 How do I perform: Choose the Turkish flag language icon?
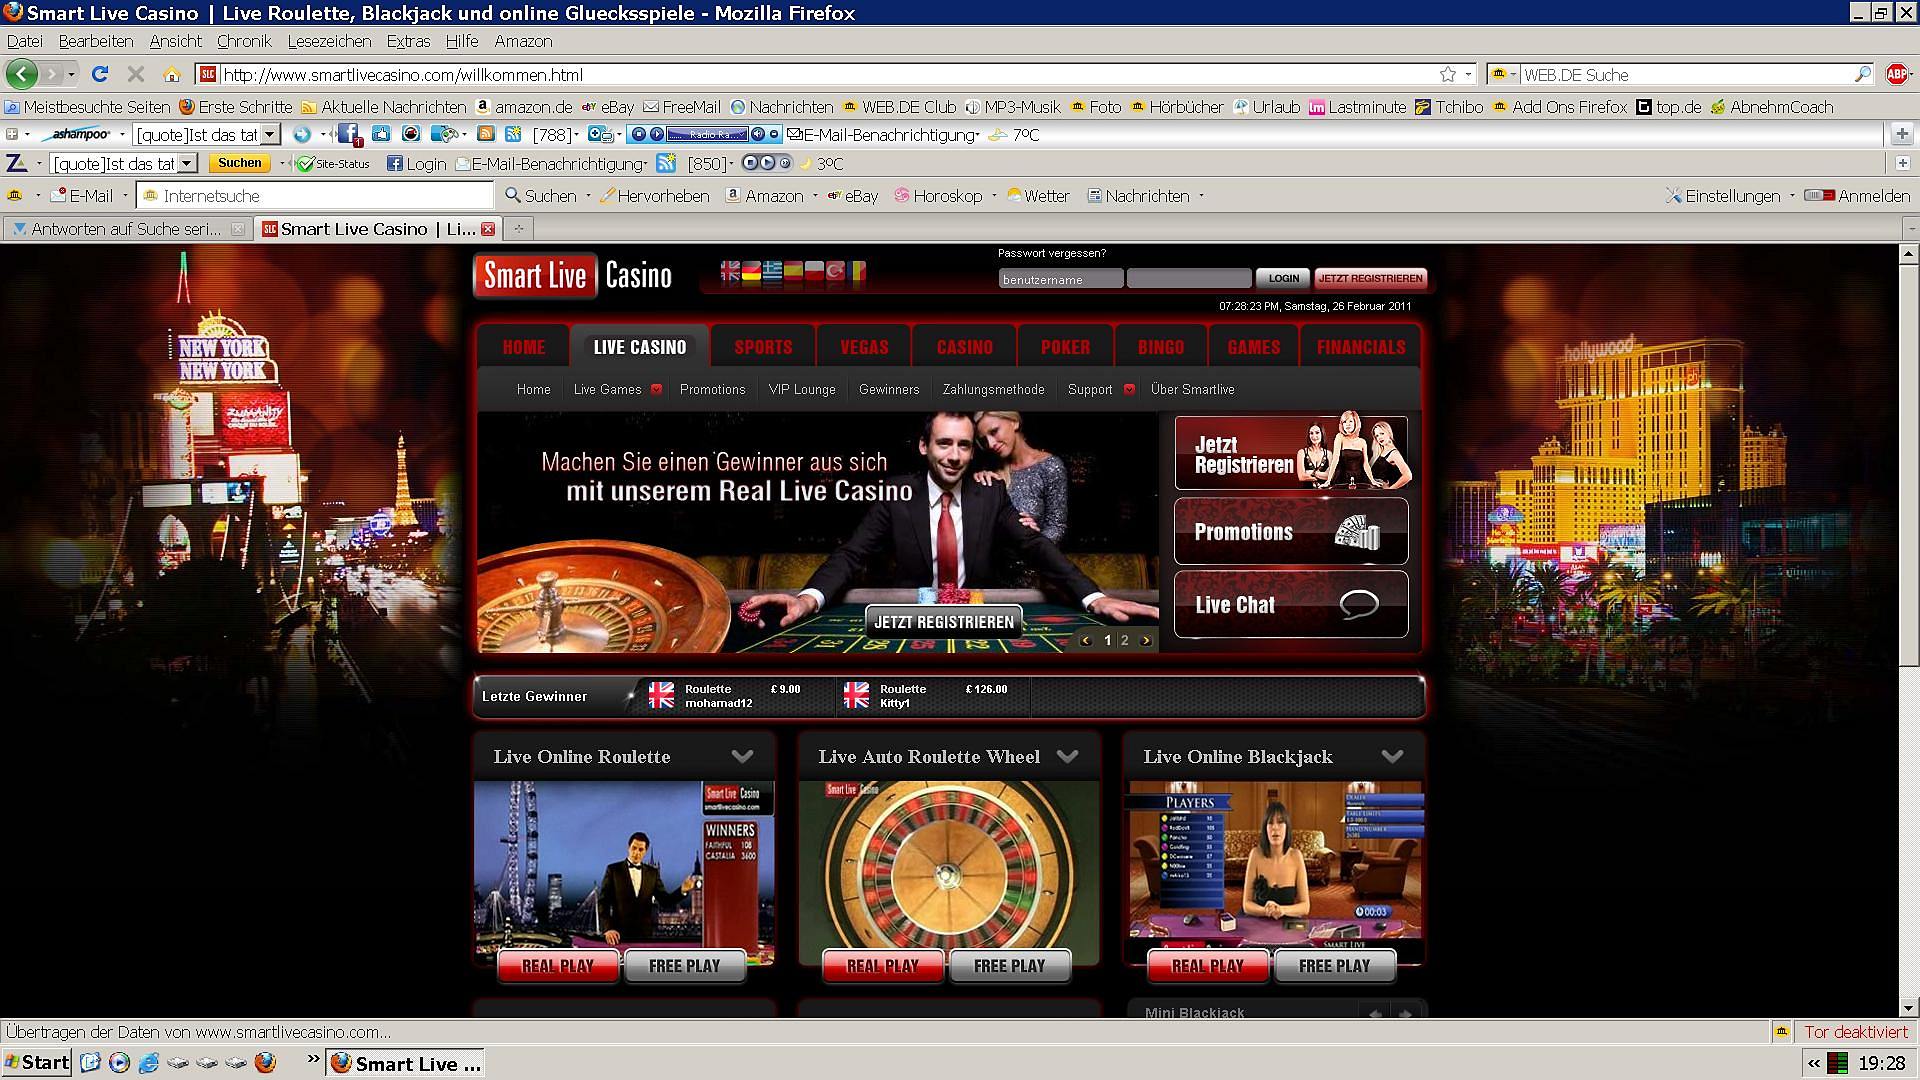click(835, 272)
